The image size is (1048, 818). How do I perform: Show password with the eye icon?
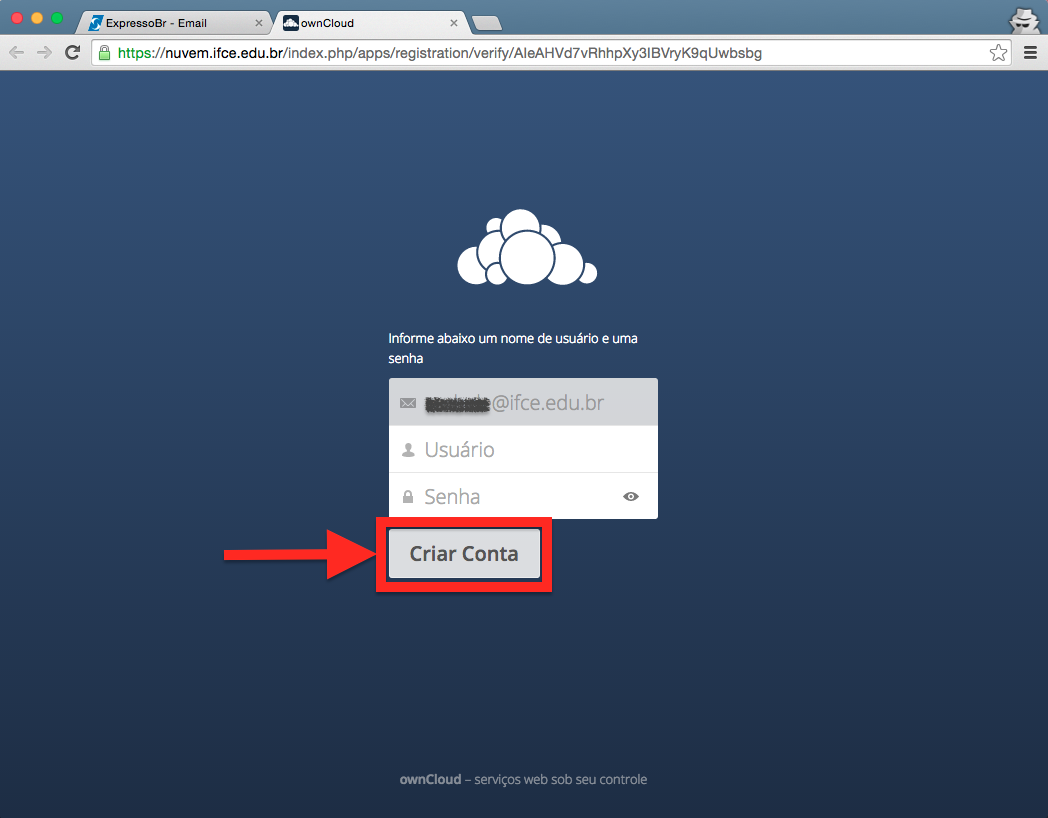click(x=631, y=497)
